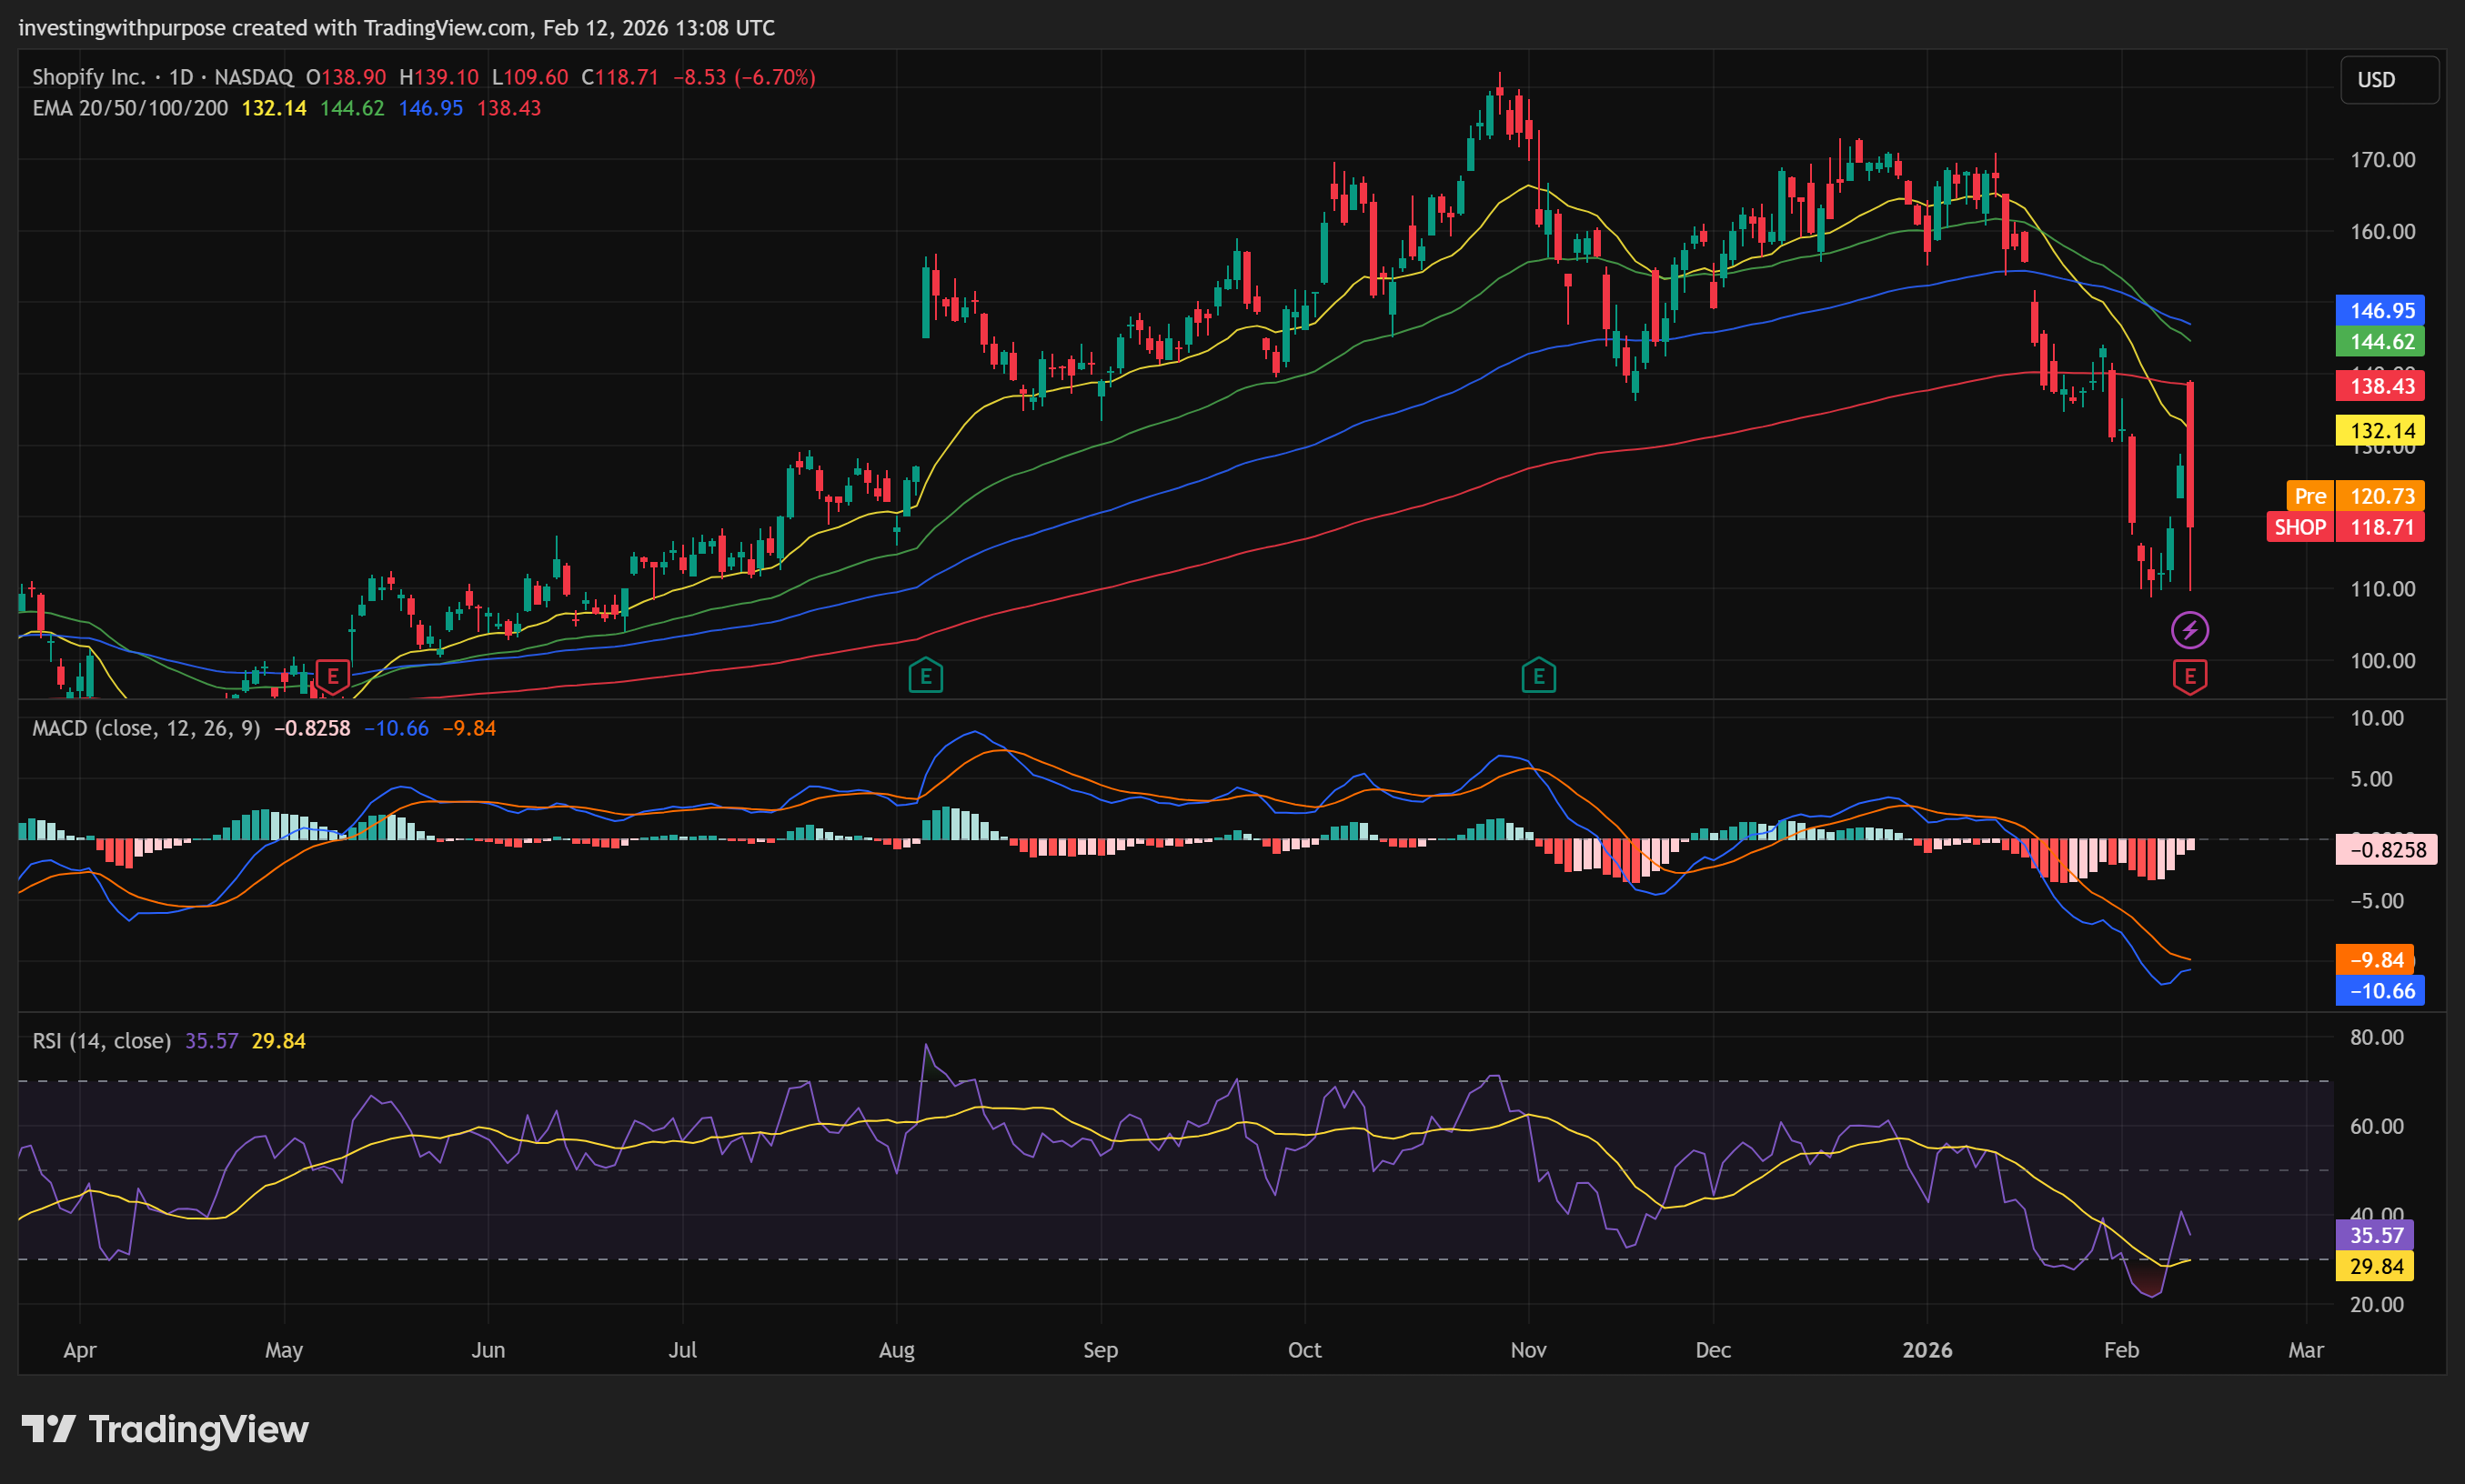Open the USD currency selector

coord(2388,80)
